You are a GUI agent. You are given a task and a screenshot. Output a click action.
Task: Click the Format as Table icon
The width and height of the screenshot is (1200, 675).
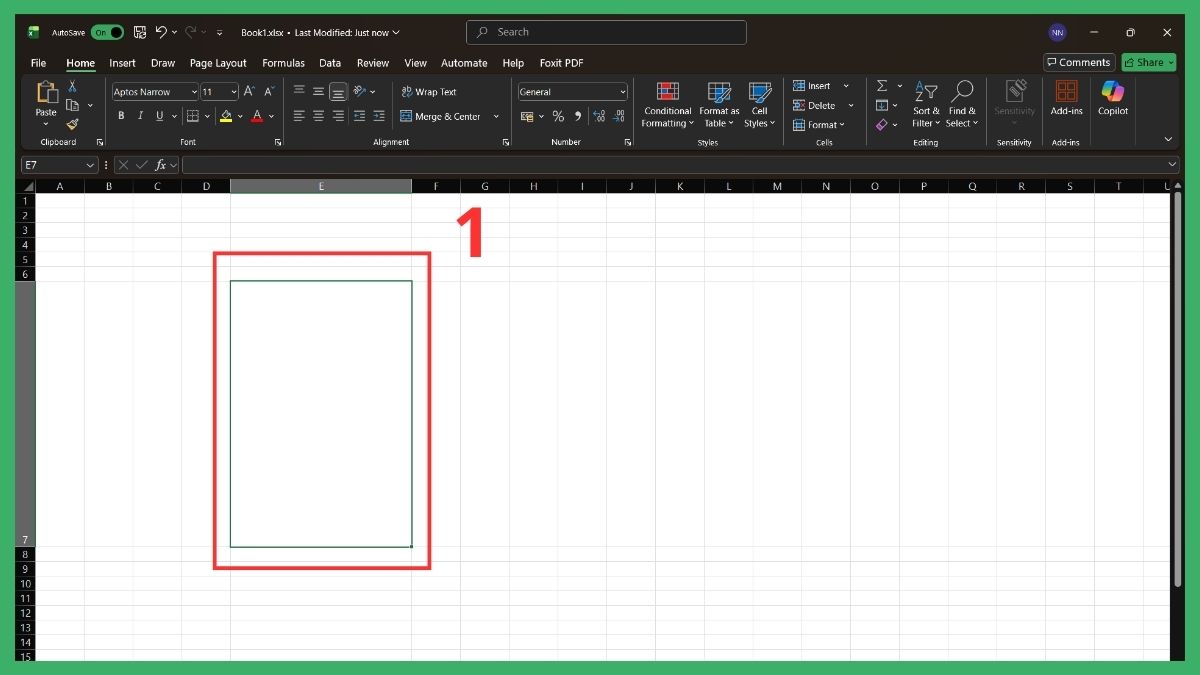pyautogui.click(x=718, y=103)
